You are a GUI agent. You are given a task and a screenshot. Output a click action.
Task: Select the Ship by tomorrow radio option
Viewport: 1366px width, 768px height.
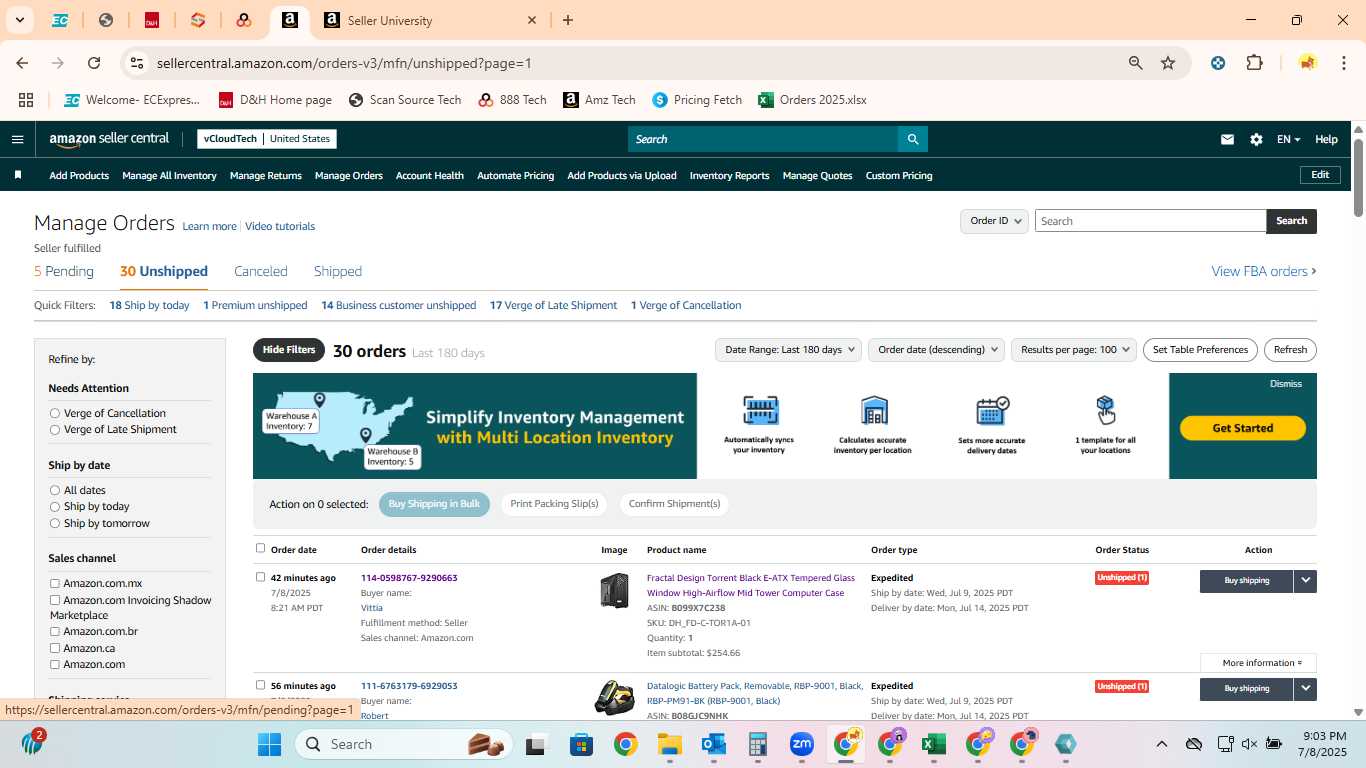(55, 523)
